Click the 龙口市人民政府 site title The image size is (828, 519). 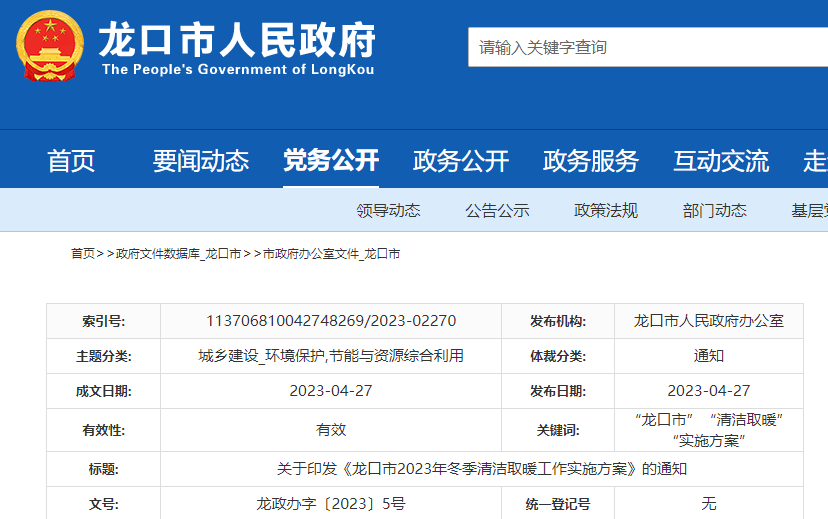pos(236,40)
